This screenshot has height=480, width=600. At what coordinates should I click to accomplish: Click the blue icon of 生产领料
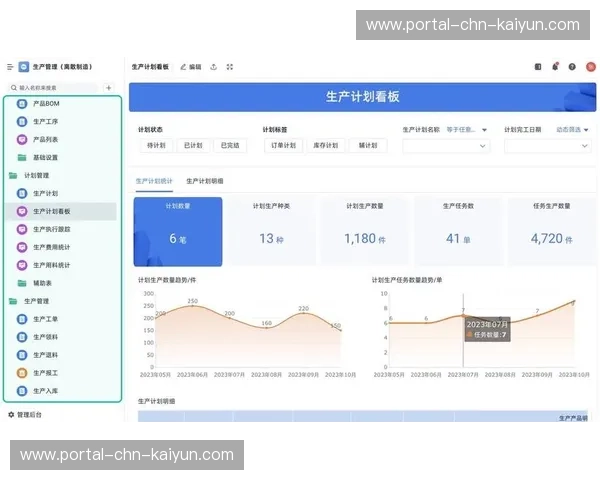22,337
